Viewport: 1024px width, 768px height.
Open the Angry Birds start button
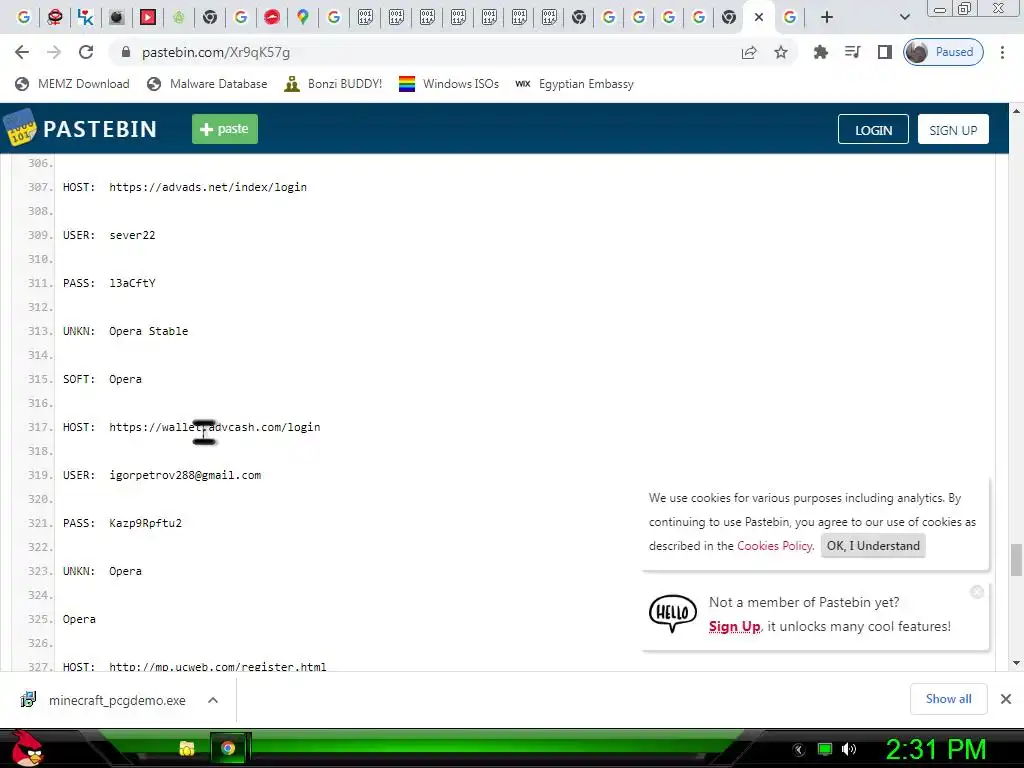click(26, 748)
